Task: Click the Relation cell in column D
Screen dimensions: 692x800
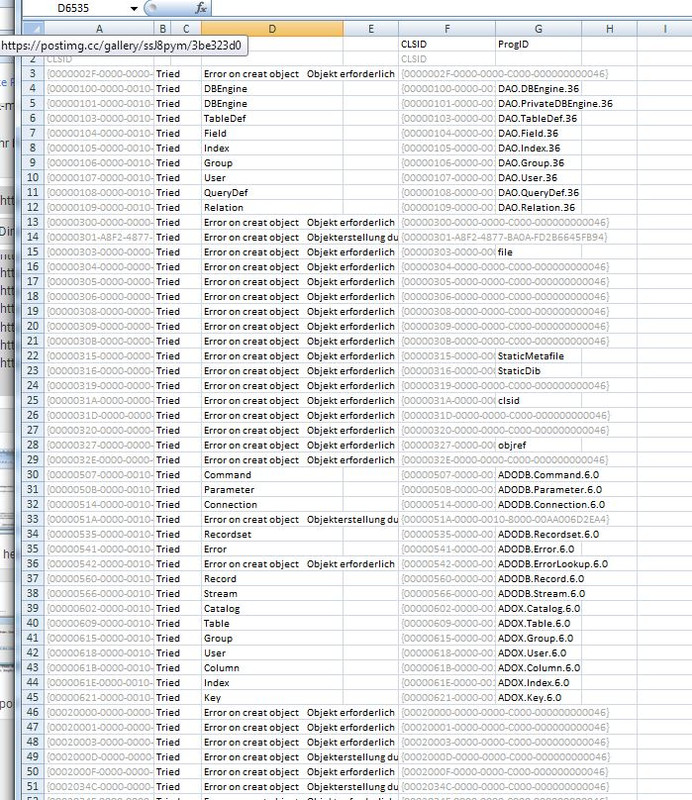Action: 272,208
